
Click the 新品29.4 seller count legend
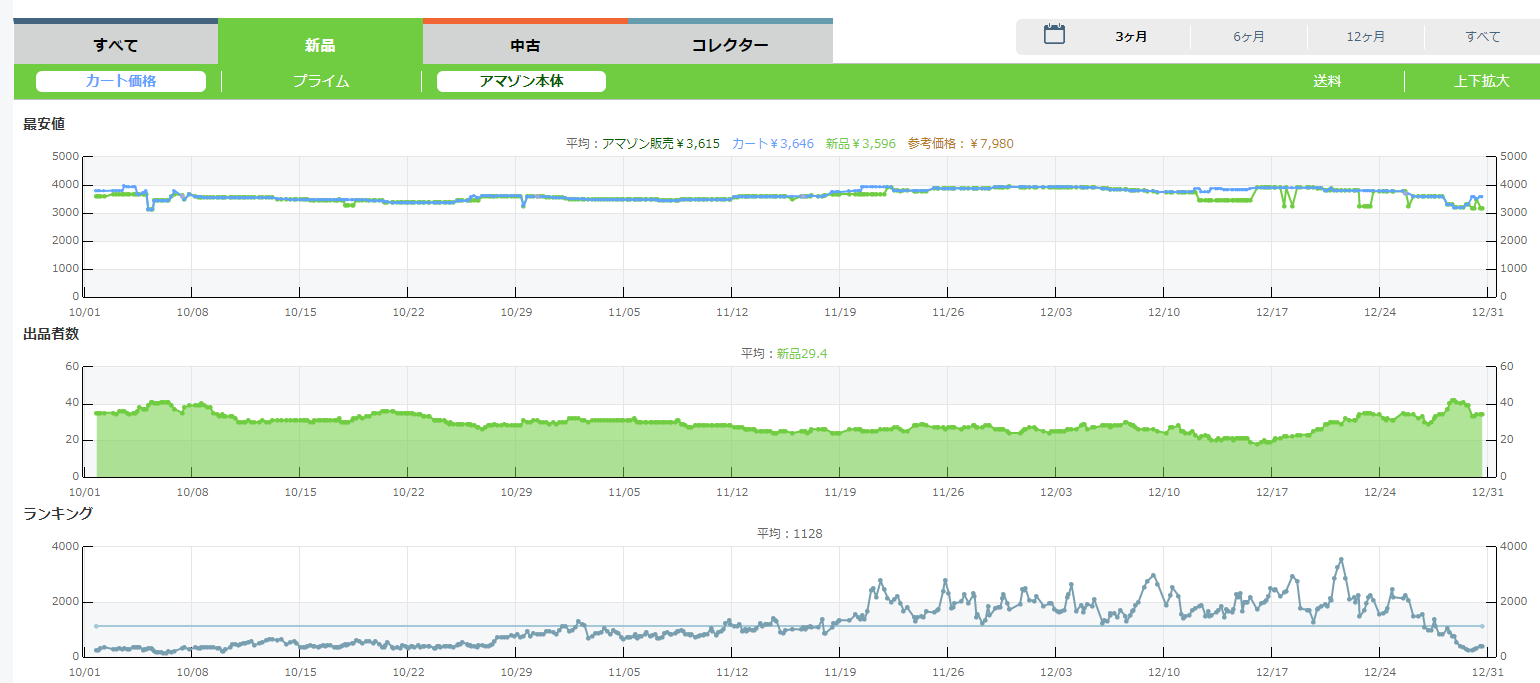click(x=801, y=354)
